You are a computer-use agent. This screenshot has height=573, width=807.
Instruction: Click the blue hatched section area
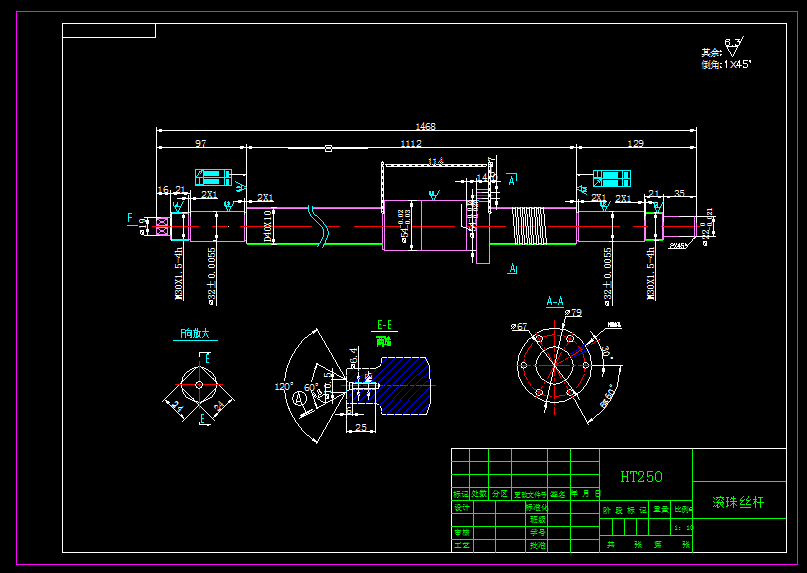[404, 385]
